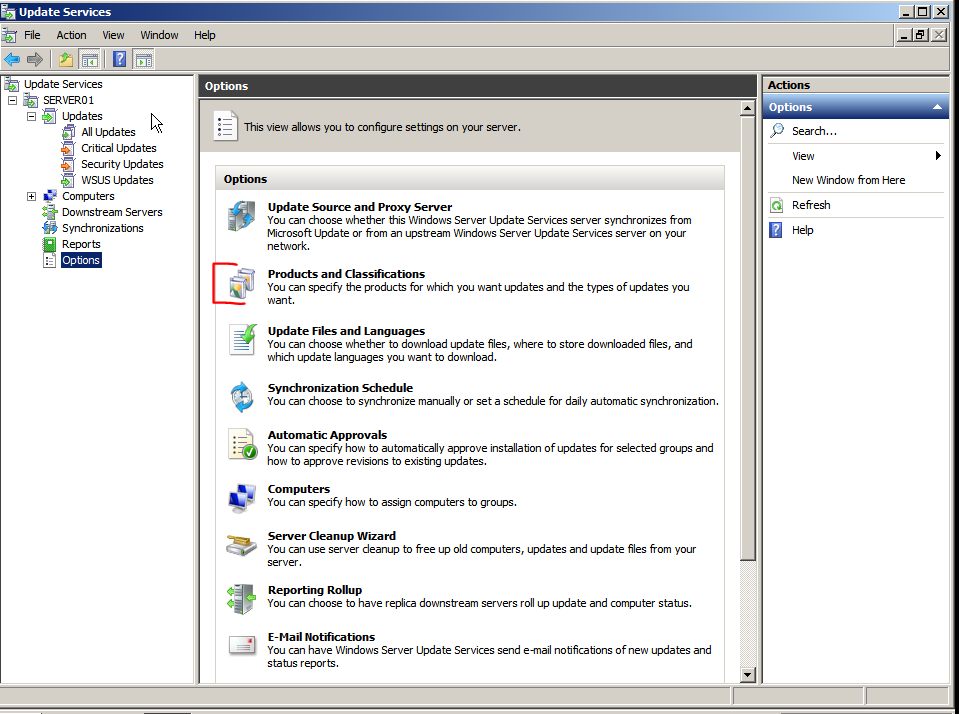Image resolution: width=959 pixels, height=714 pixels.
Task: Click the Reporting Rollup server icon
Action: [x=242, y=598]
